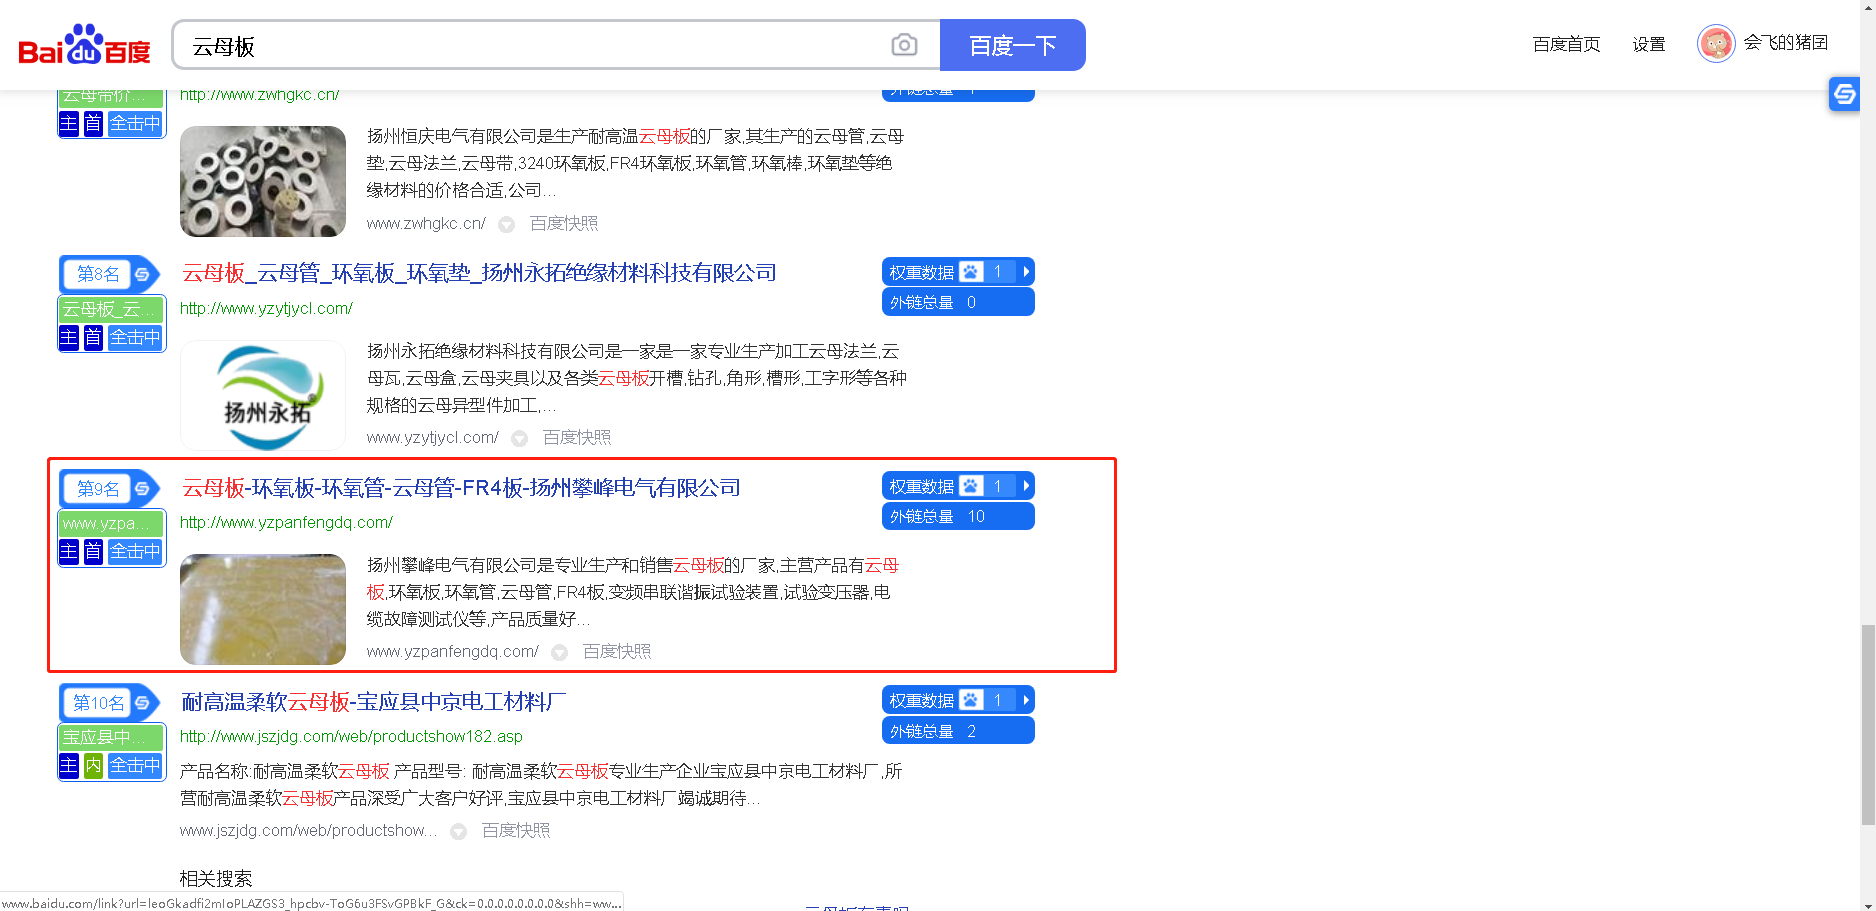Open 扬州攀峰电气有限公司 result title
Viewport: 1876px width, 911px height.
click(x=461, y=488)
